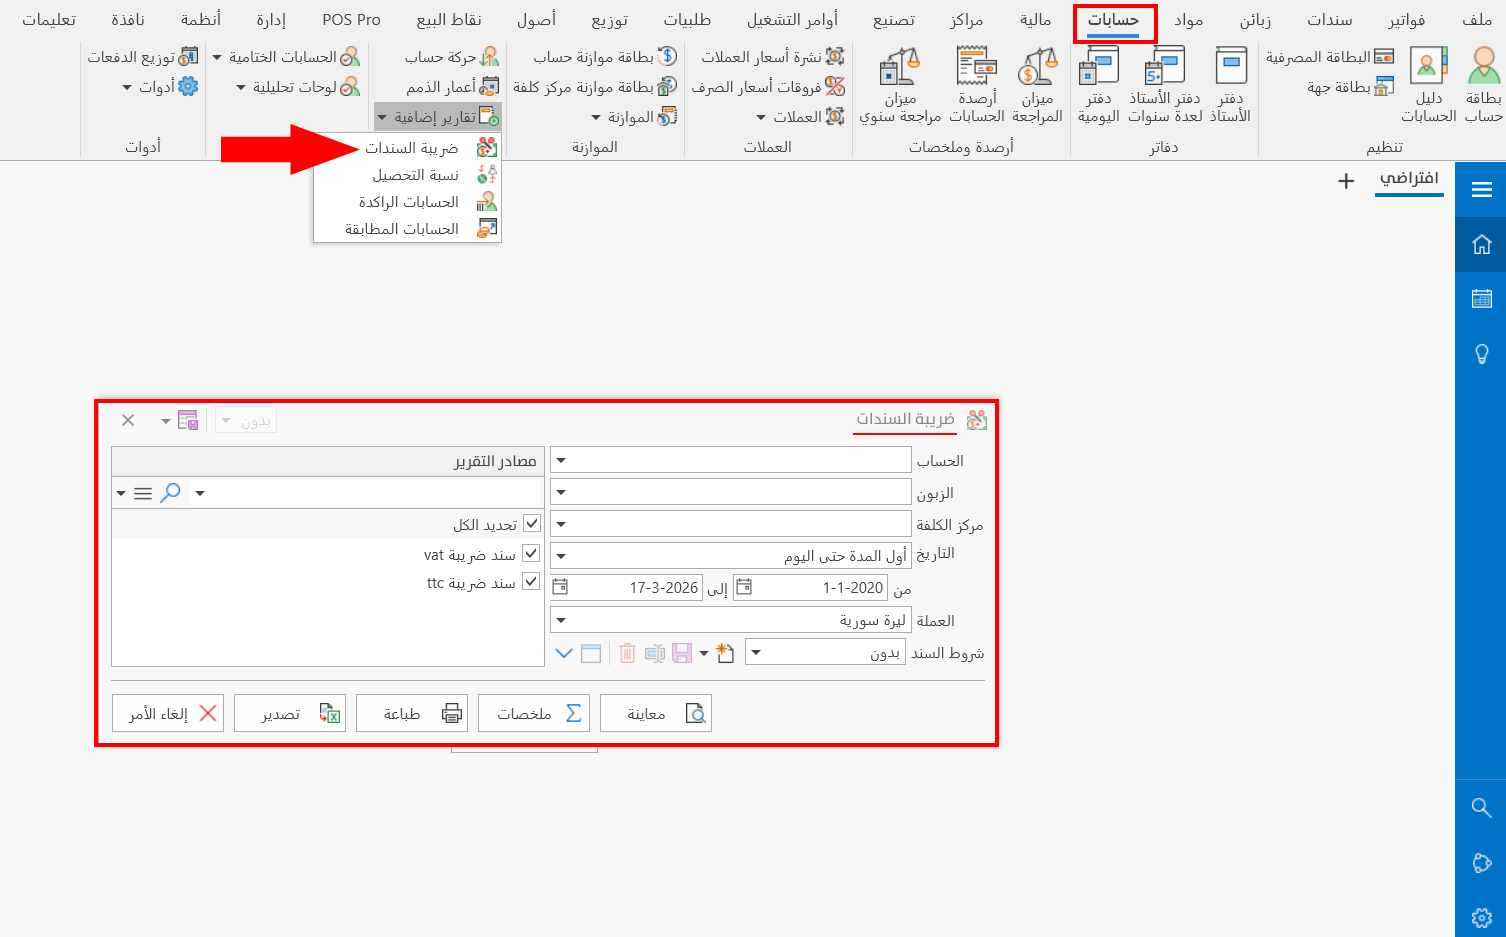Click the إلغاء الأمر cancel button
The width and height of the screenshot is (1506, 937).
coord(168,713)
